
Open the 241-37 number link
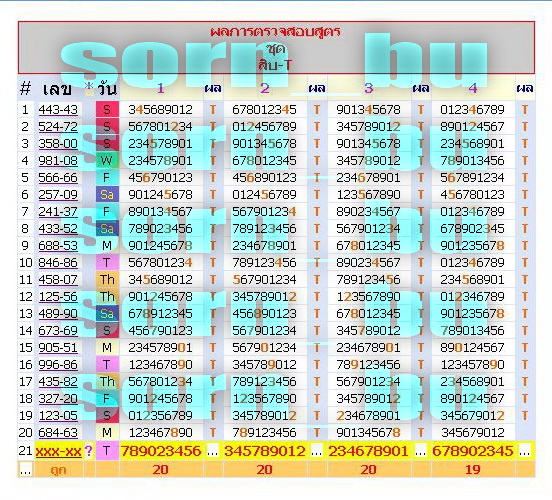point(58,212)
